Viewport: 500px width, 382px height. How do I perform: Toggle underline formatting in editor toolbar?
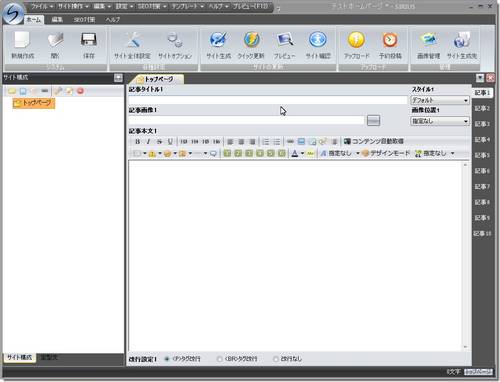click(170, 142)
